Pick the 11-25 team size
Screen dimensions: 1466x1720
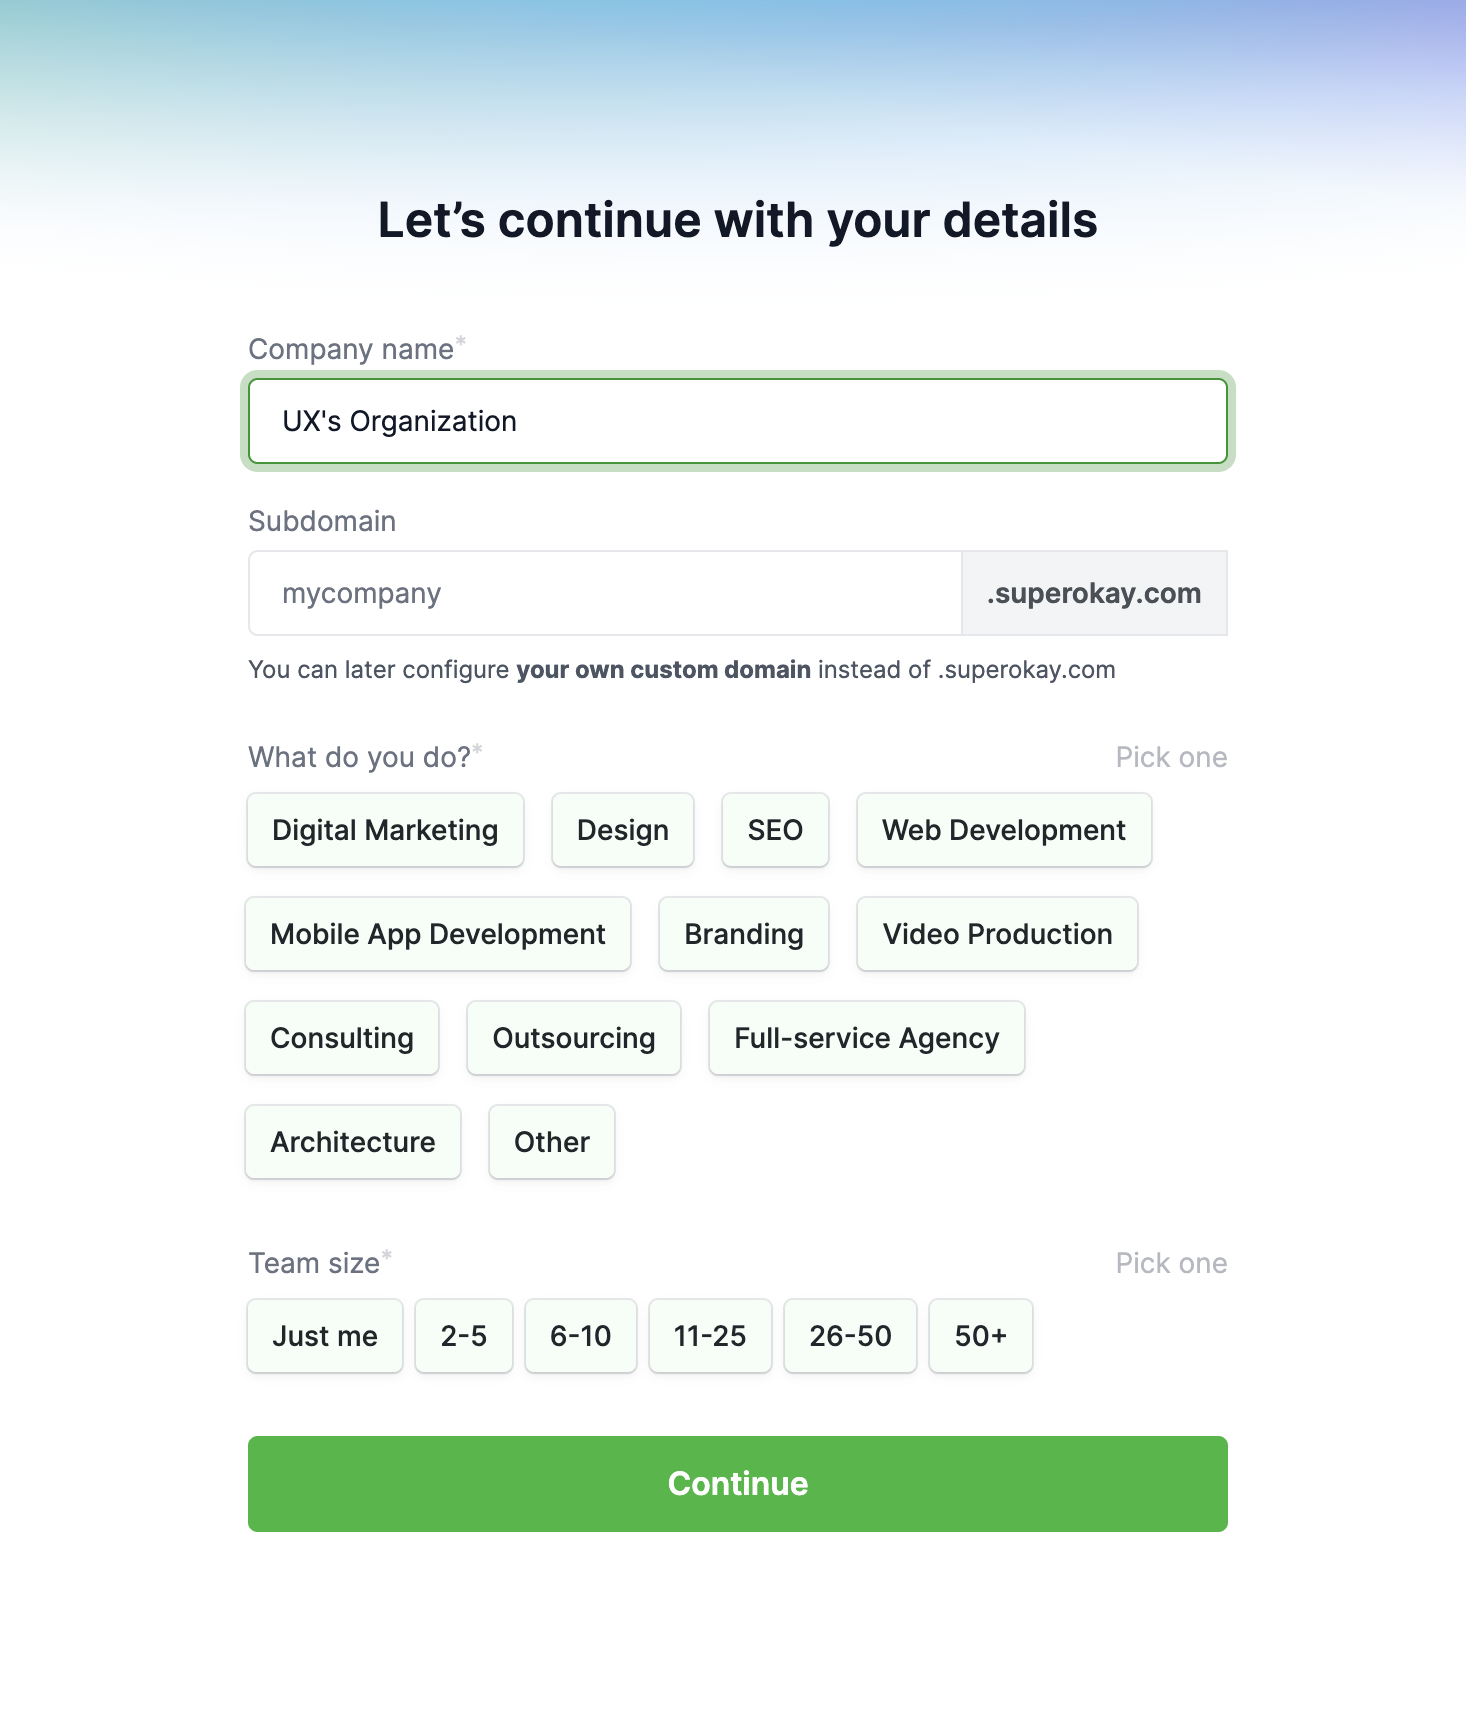coord(710,1336)
